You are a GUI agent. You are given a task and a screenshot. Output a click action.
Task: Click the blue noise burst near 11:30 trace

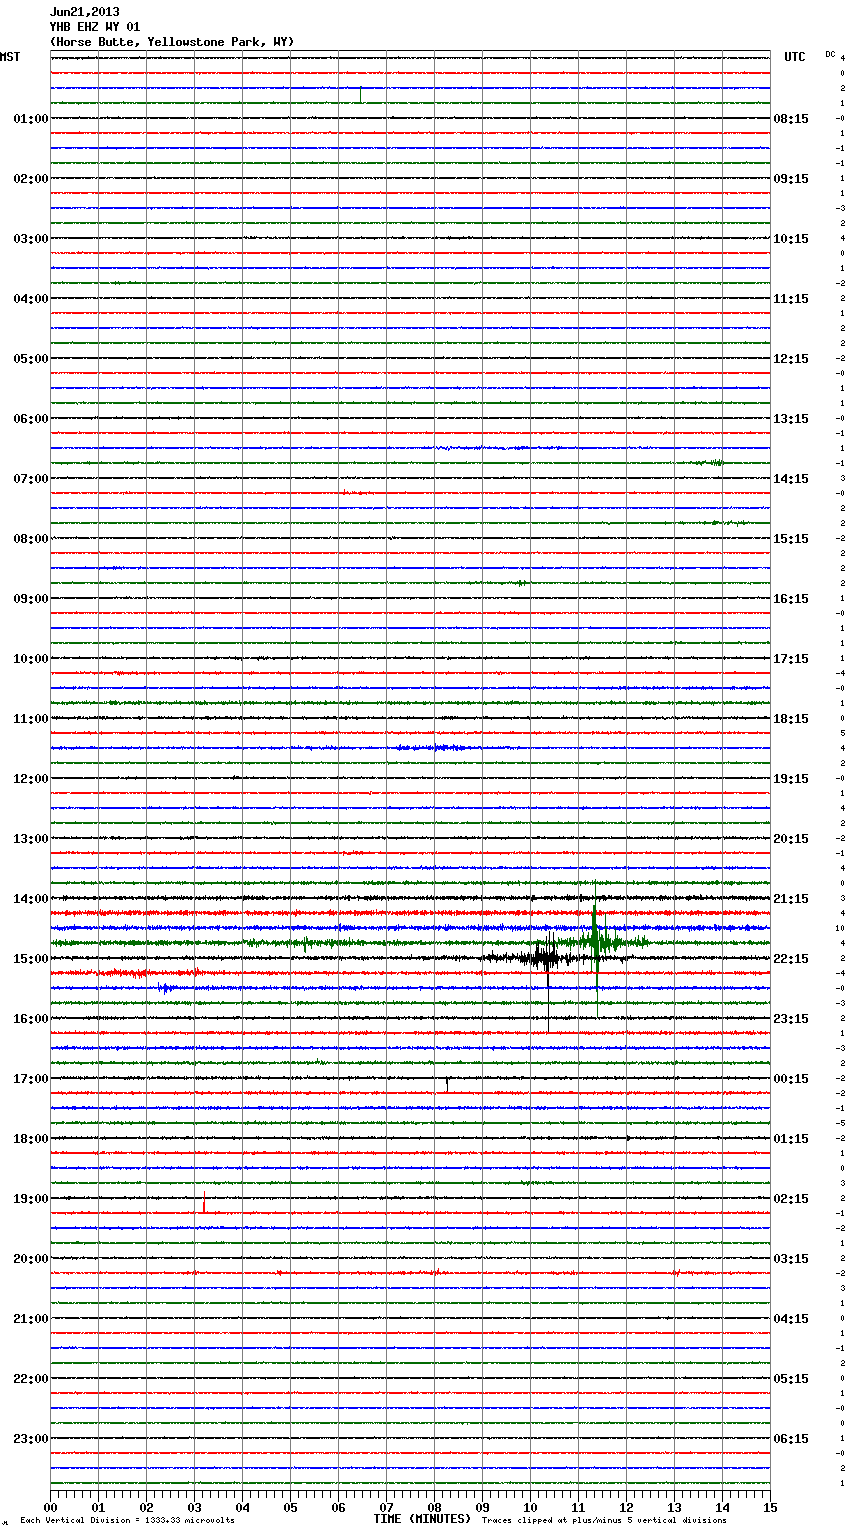pos(431,748)
